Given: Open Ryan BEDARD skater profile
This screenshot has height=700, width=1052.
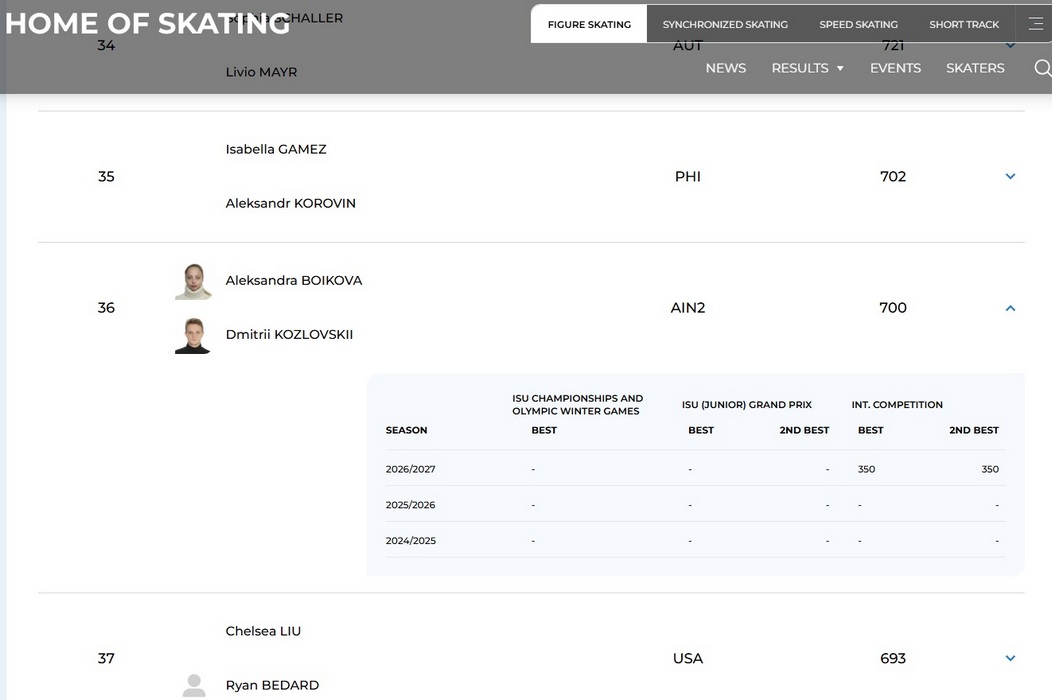Looking at the screenshot, I should pos(272,685).
